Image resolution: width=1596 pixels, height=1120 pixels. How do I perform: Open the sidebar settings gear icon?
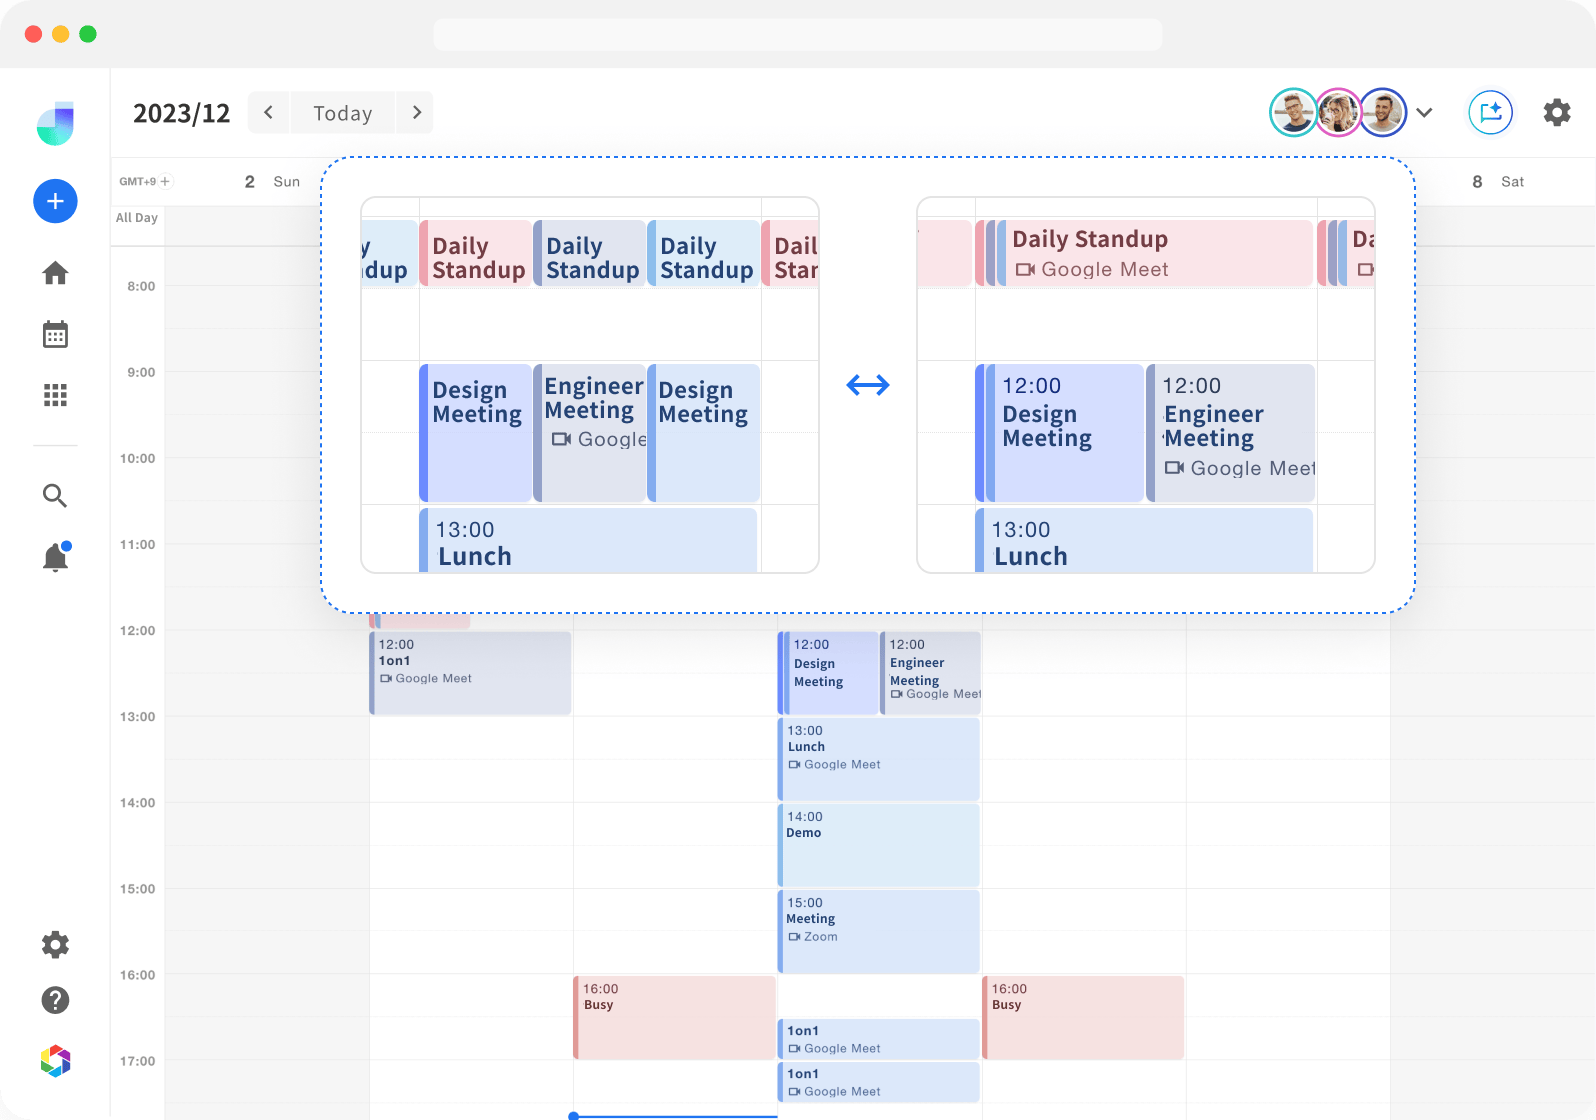tap(55, 945)
